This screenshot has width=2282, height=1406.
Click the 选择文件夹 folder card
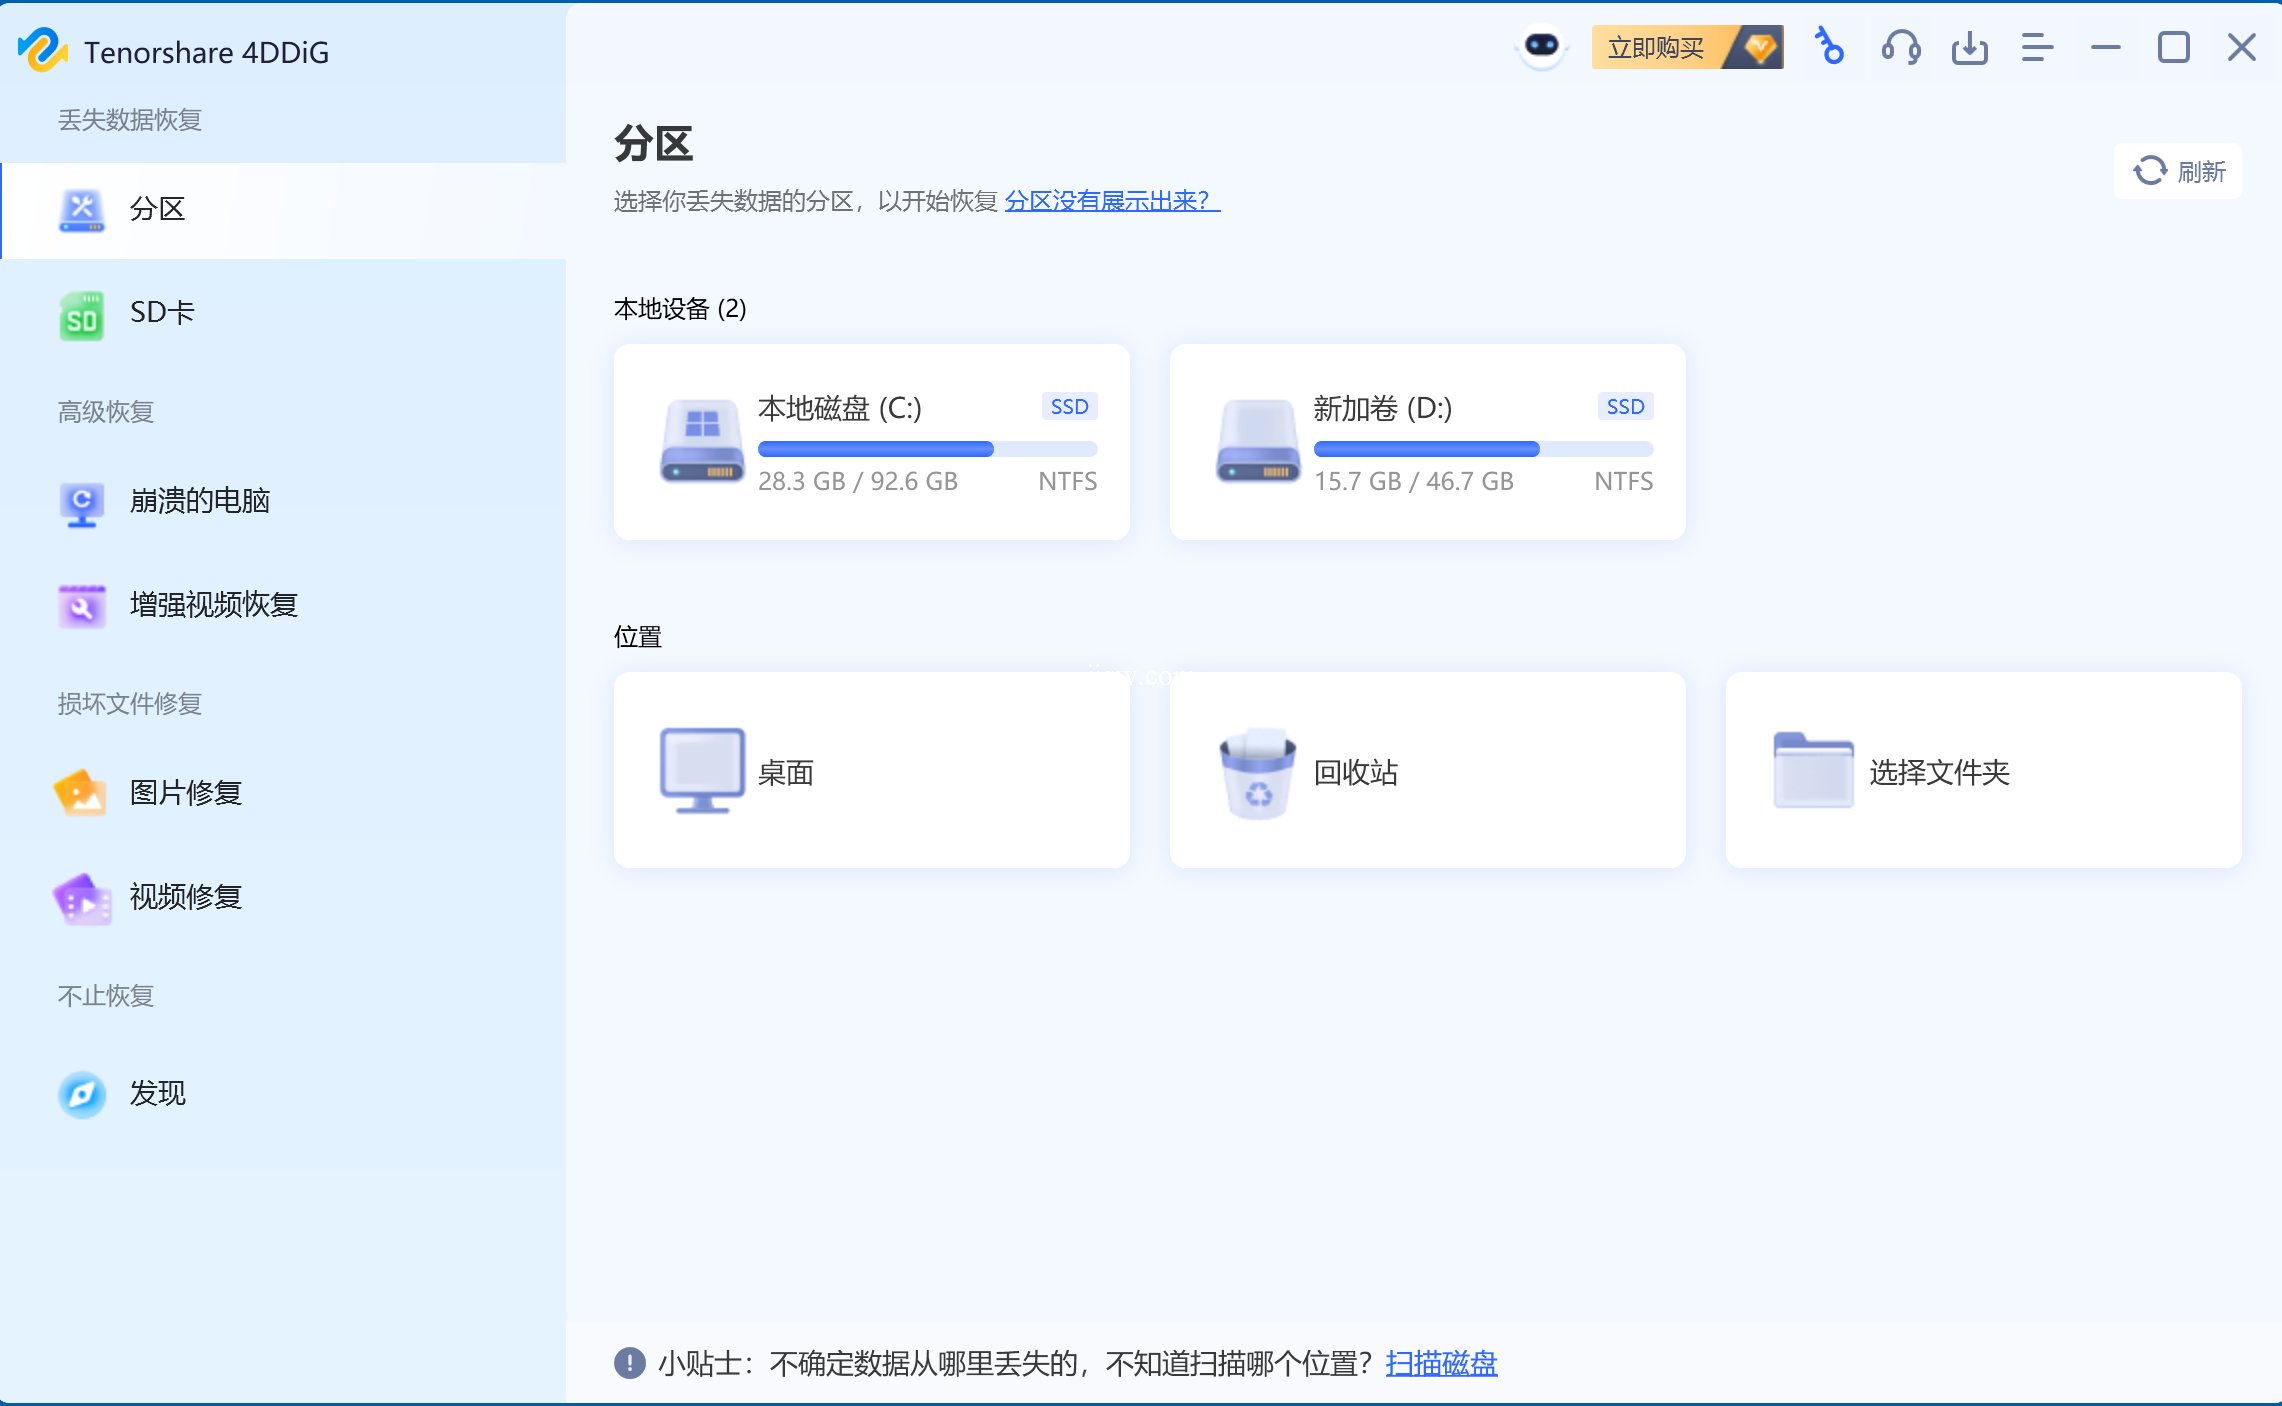tap(1983, 770)
